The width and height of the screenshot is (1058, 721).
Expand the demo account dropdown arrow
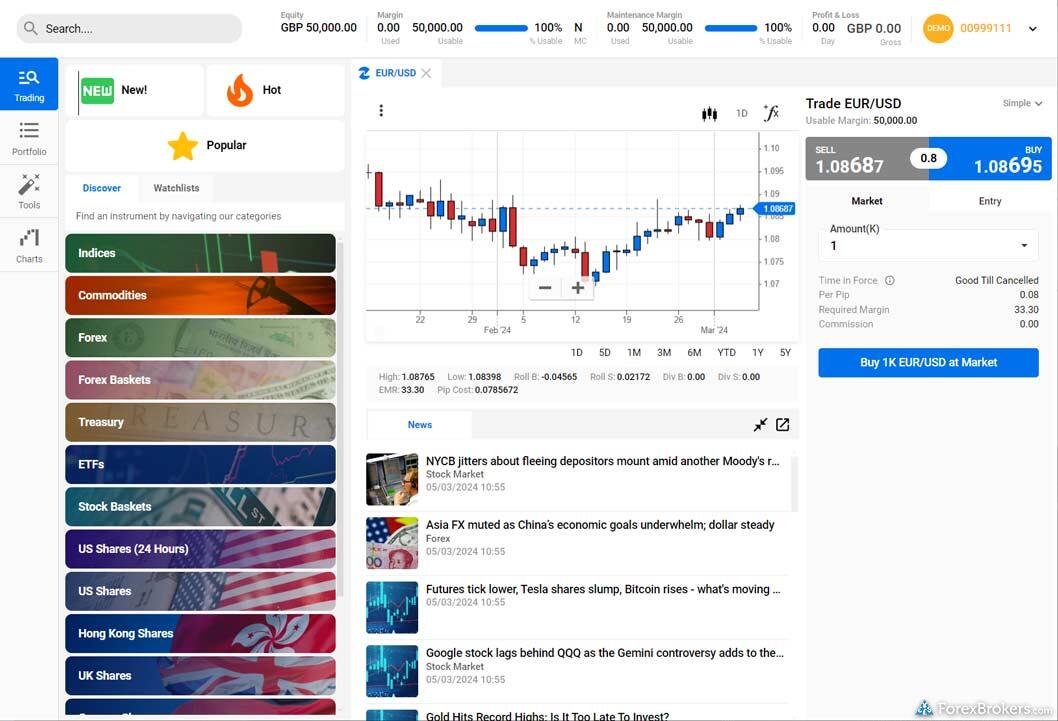pyautogui.click(x=1032, y=29)
